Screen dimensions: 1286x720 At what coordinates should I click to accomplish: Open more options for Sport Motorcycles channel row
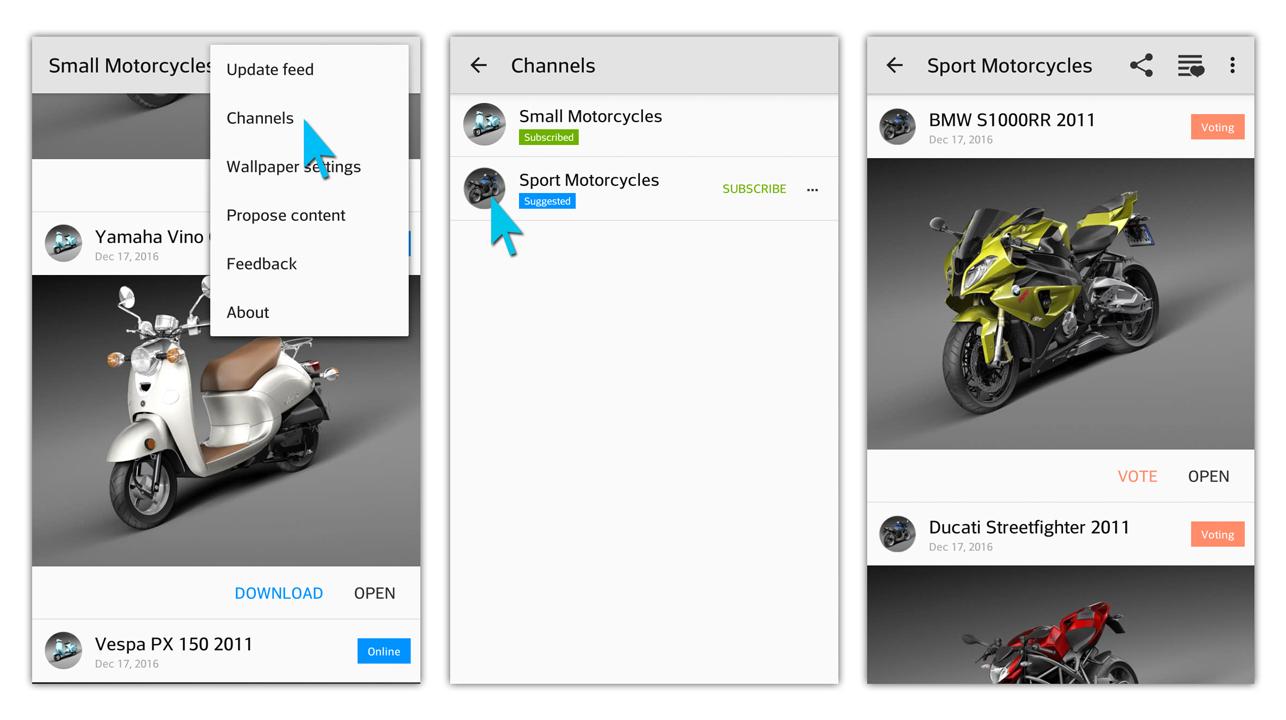coord(812,189)
